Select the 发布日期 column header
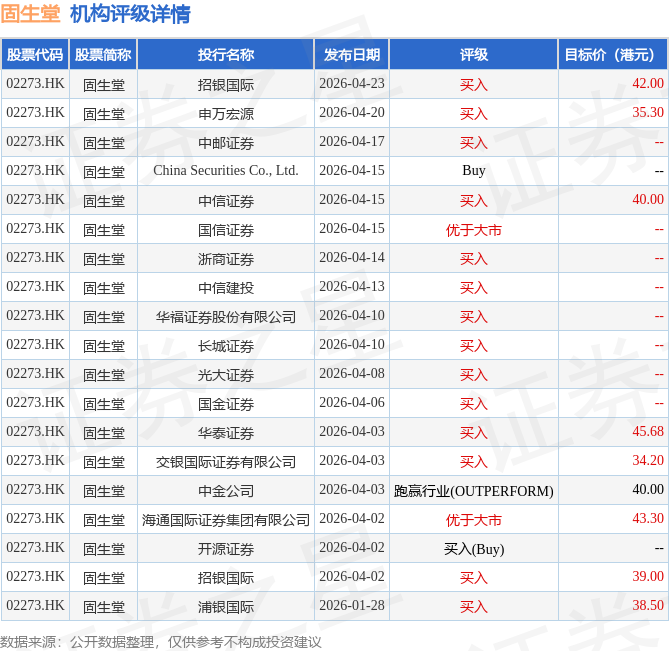This screenshot has width=669, height=651. (x=352, y=55)
